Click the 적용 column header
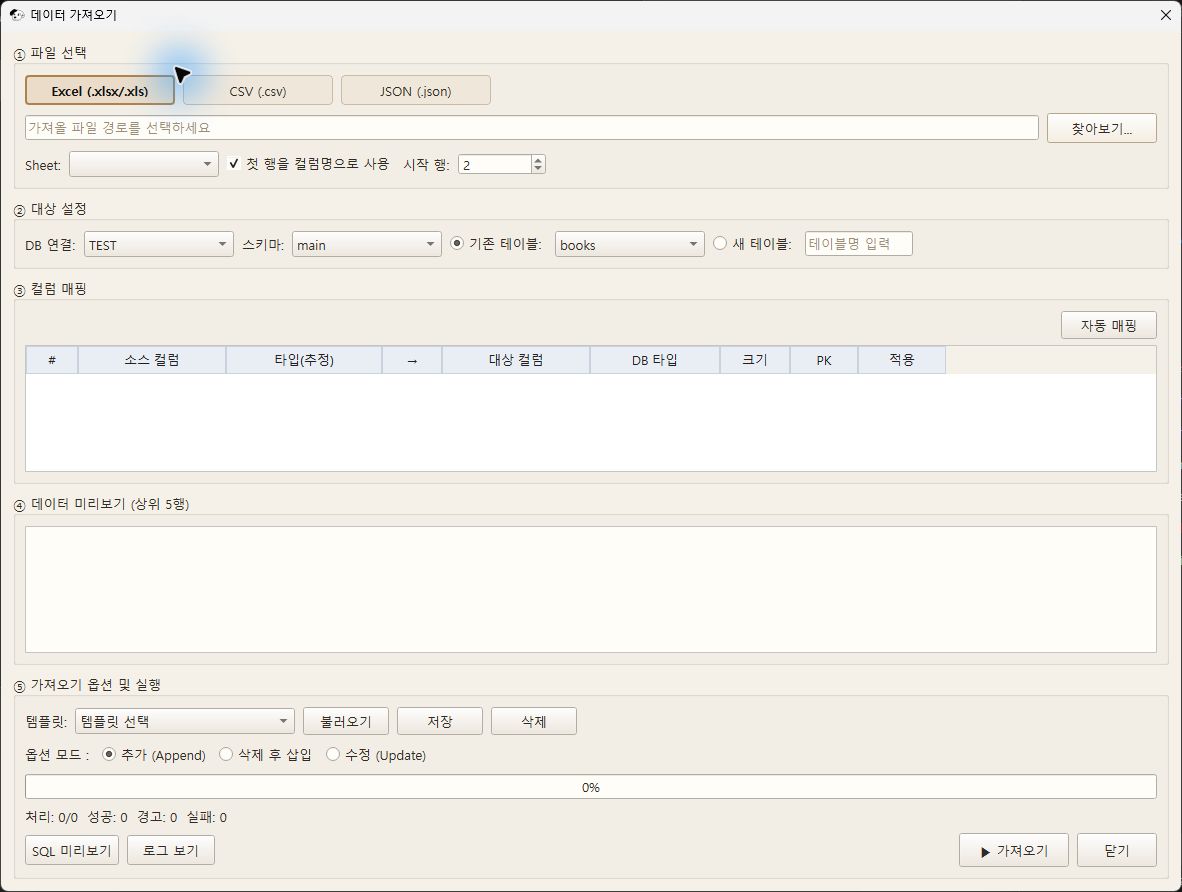The image size is (1182, 892). (902, 360)
